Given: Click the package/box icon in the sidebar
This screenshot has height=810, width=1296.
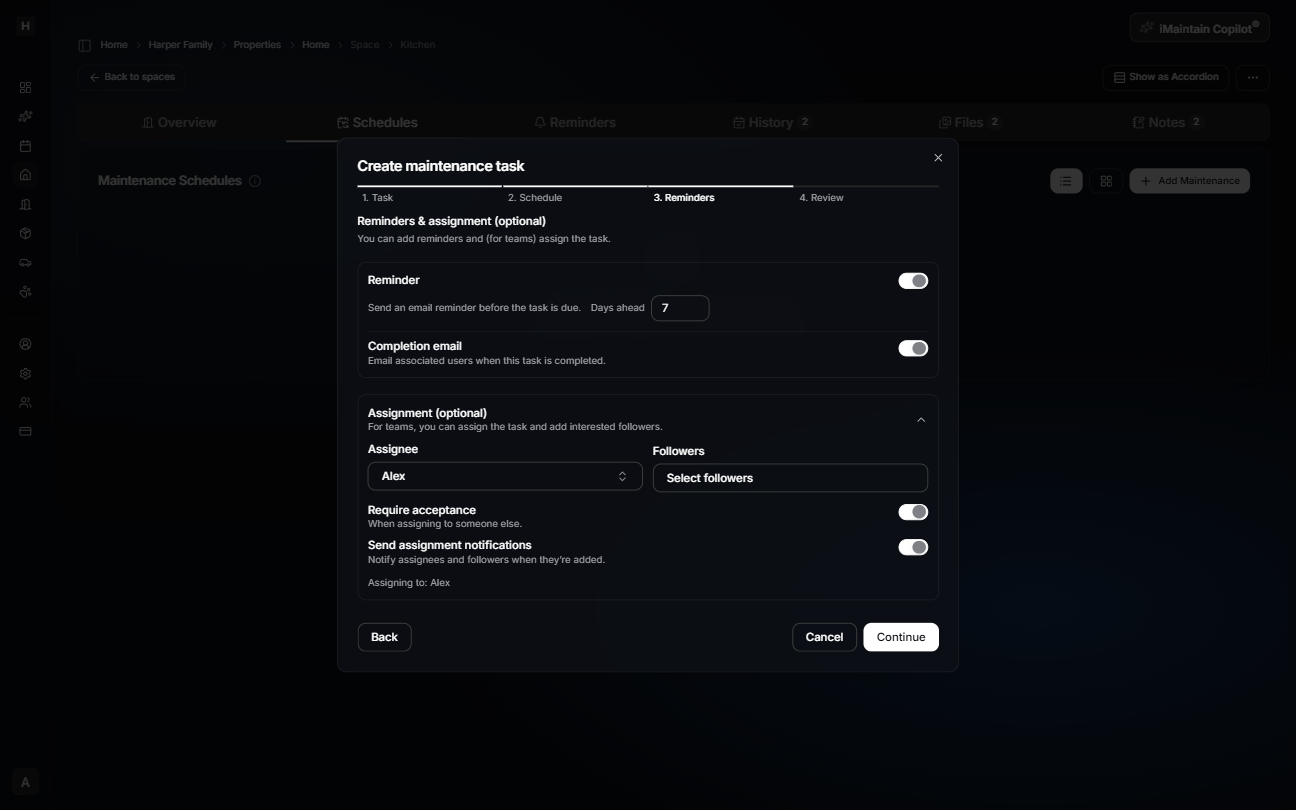Looking at the screenshot, I should pyautogui.click(x=25, y=232).
